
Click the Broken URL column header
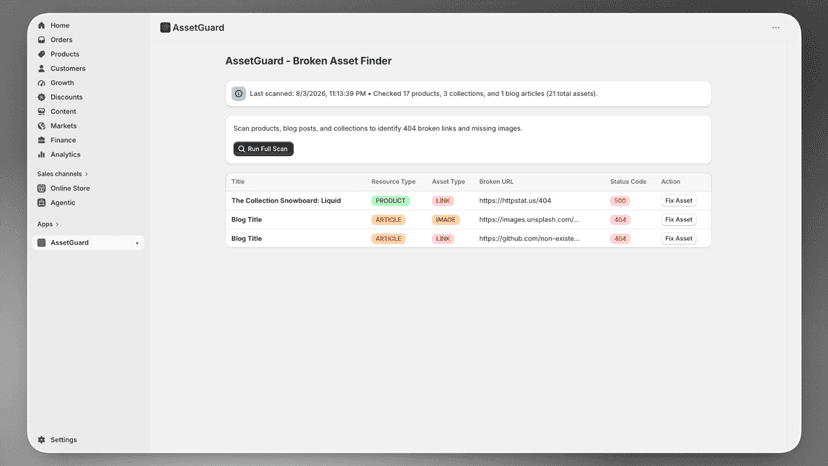coord(496,182)
